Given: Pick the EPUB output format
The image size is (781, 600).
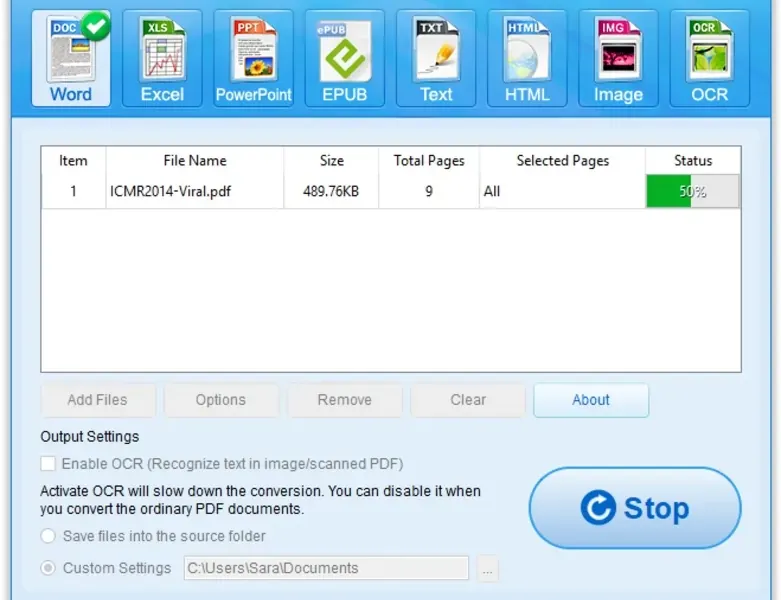Looking at the screenshot, I should coord(345,58).
